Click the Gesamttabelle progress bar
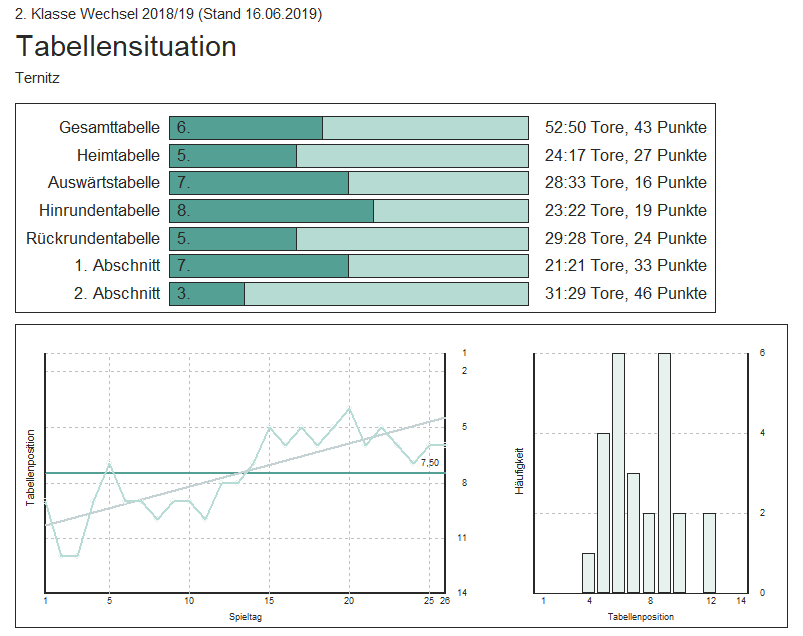The width and height of the screenshot is (803, 636). point(348,128)
